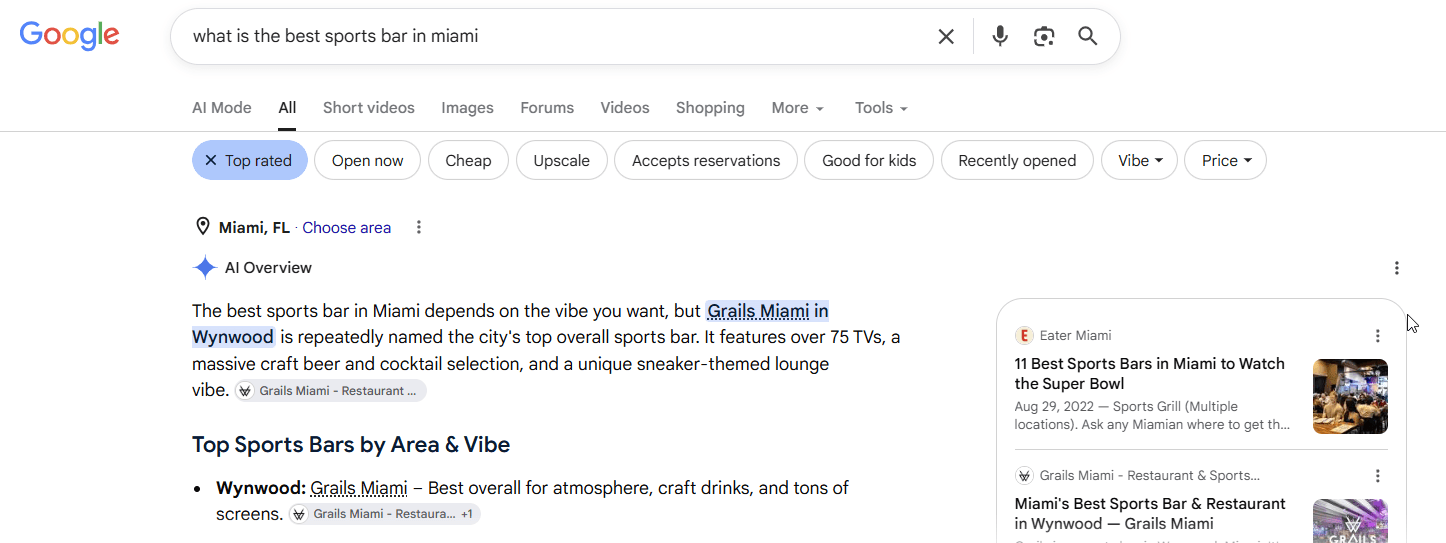Click the Miami, FL location text
This screenshot has width=1446, height=543.
pyautogui.click(x=254, y=227)
